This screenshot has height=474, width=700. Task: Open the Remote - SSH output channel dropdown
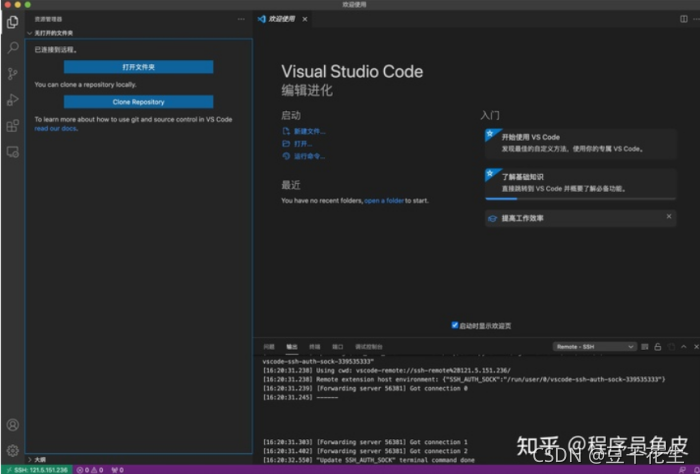(594, 347)
